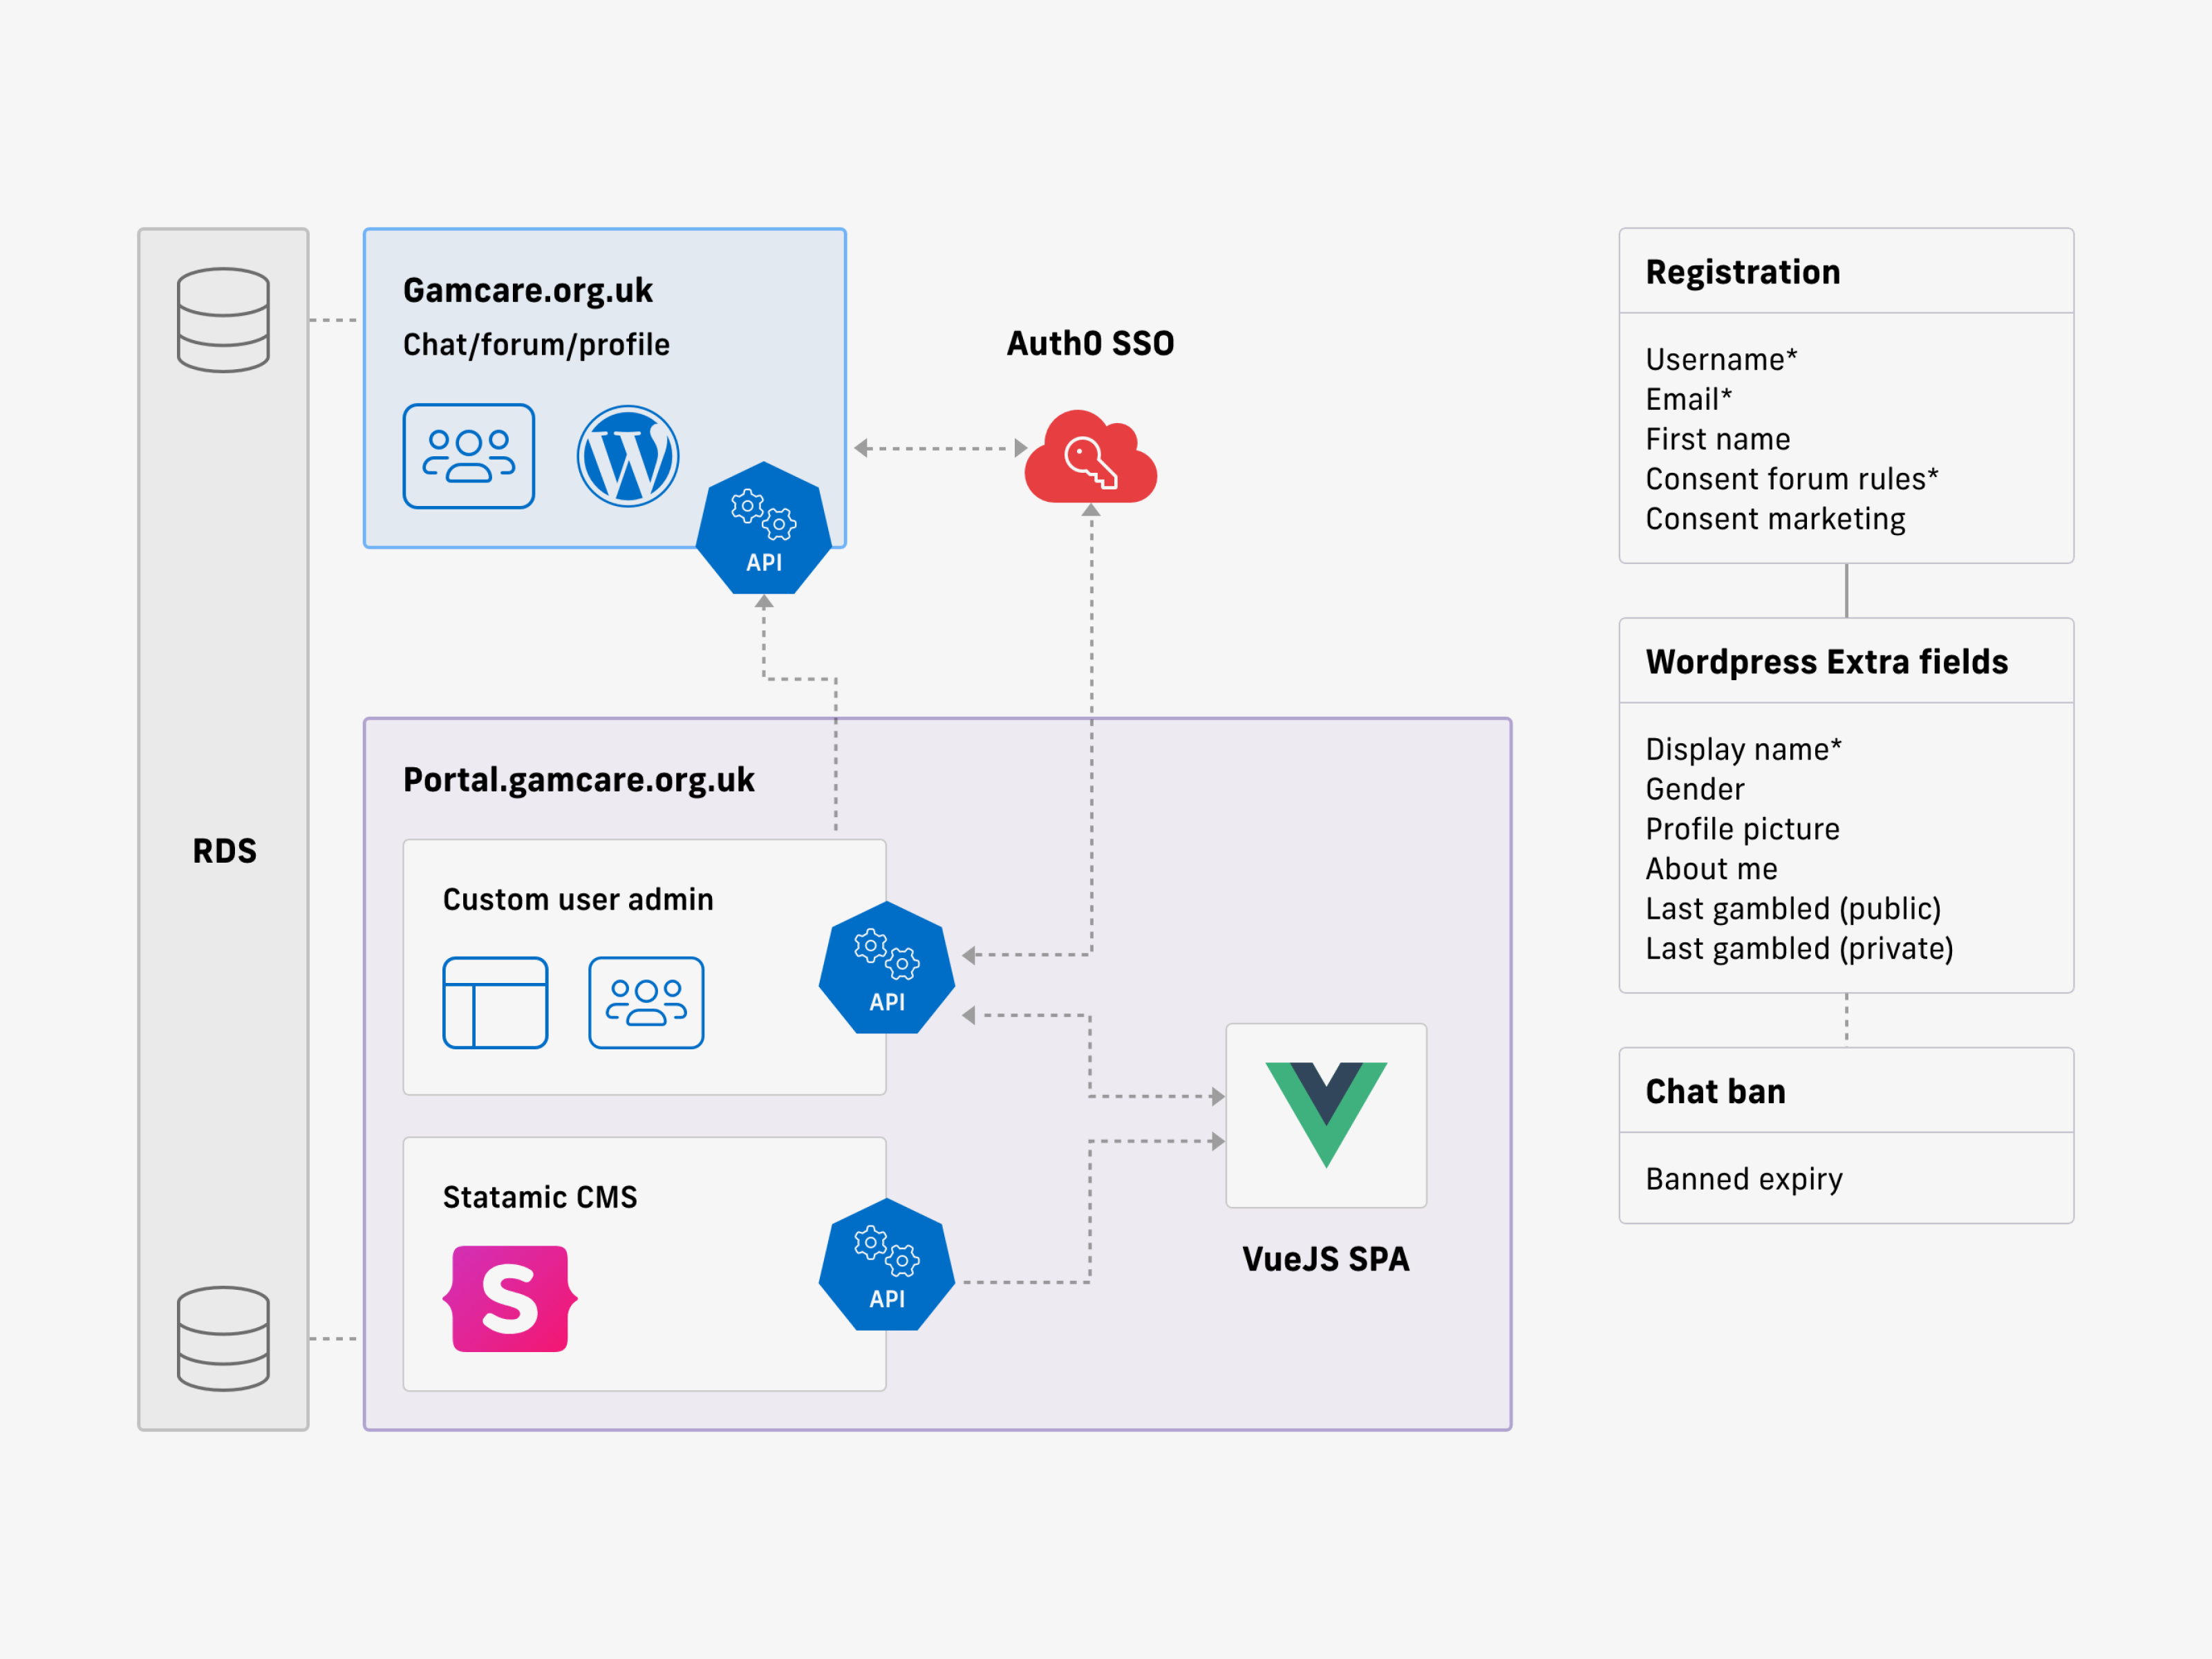The image size is (2212, 1659).
Task: Click the Wordpress Extra fields header
Action: pyautogui.click(x=1826, y=662)
